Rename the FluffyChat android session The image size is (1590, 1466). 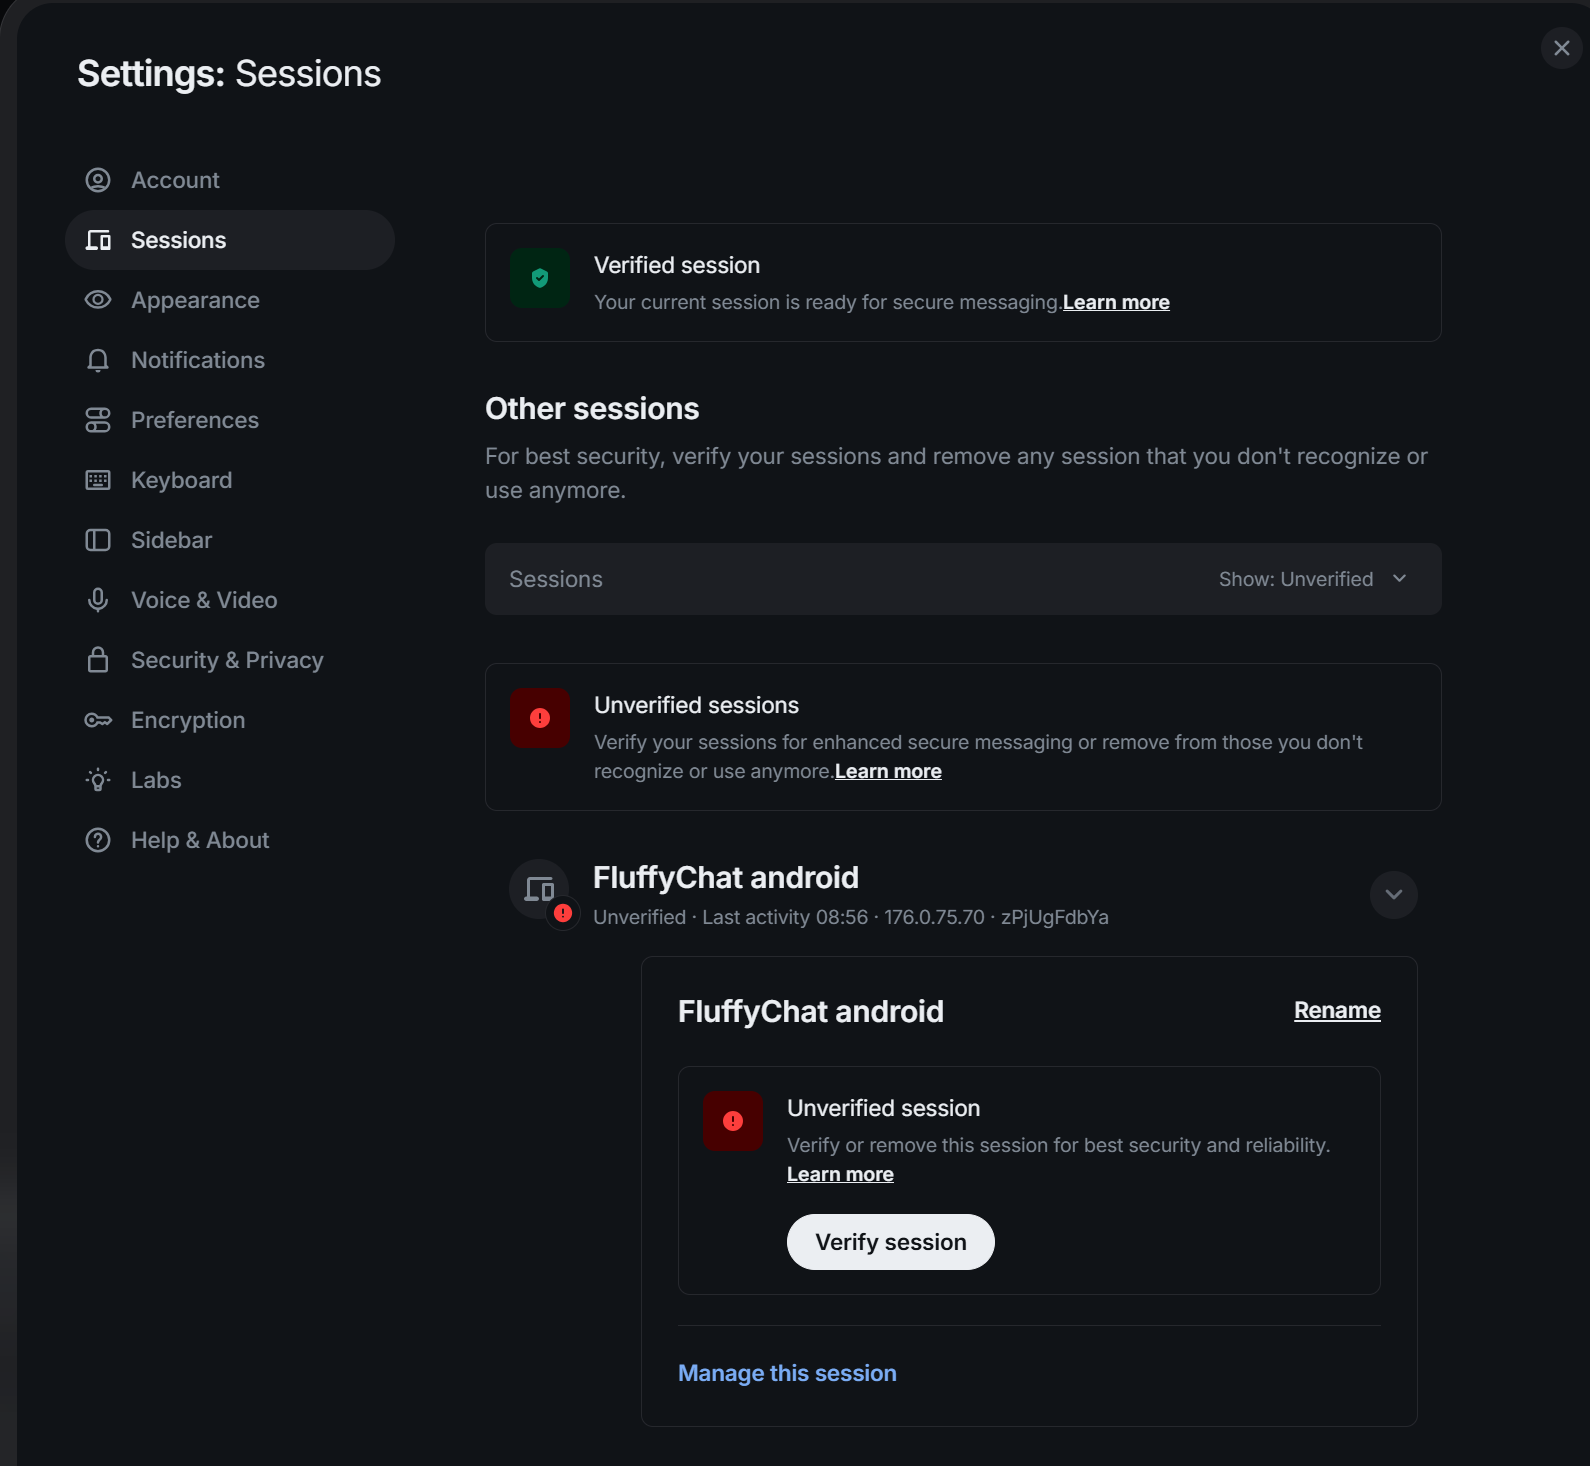click(x=1337, y=1010)
